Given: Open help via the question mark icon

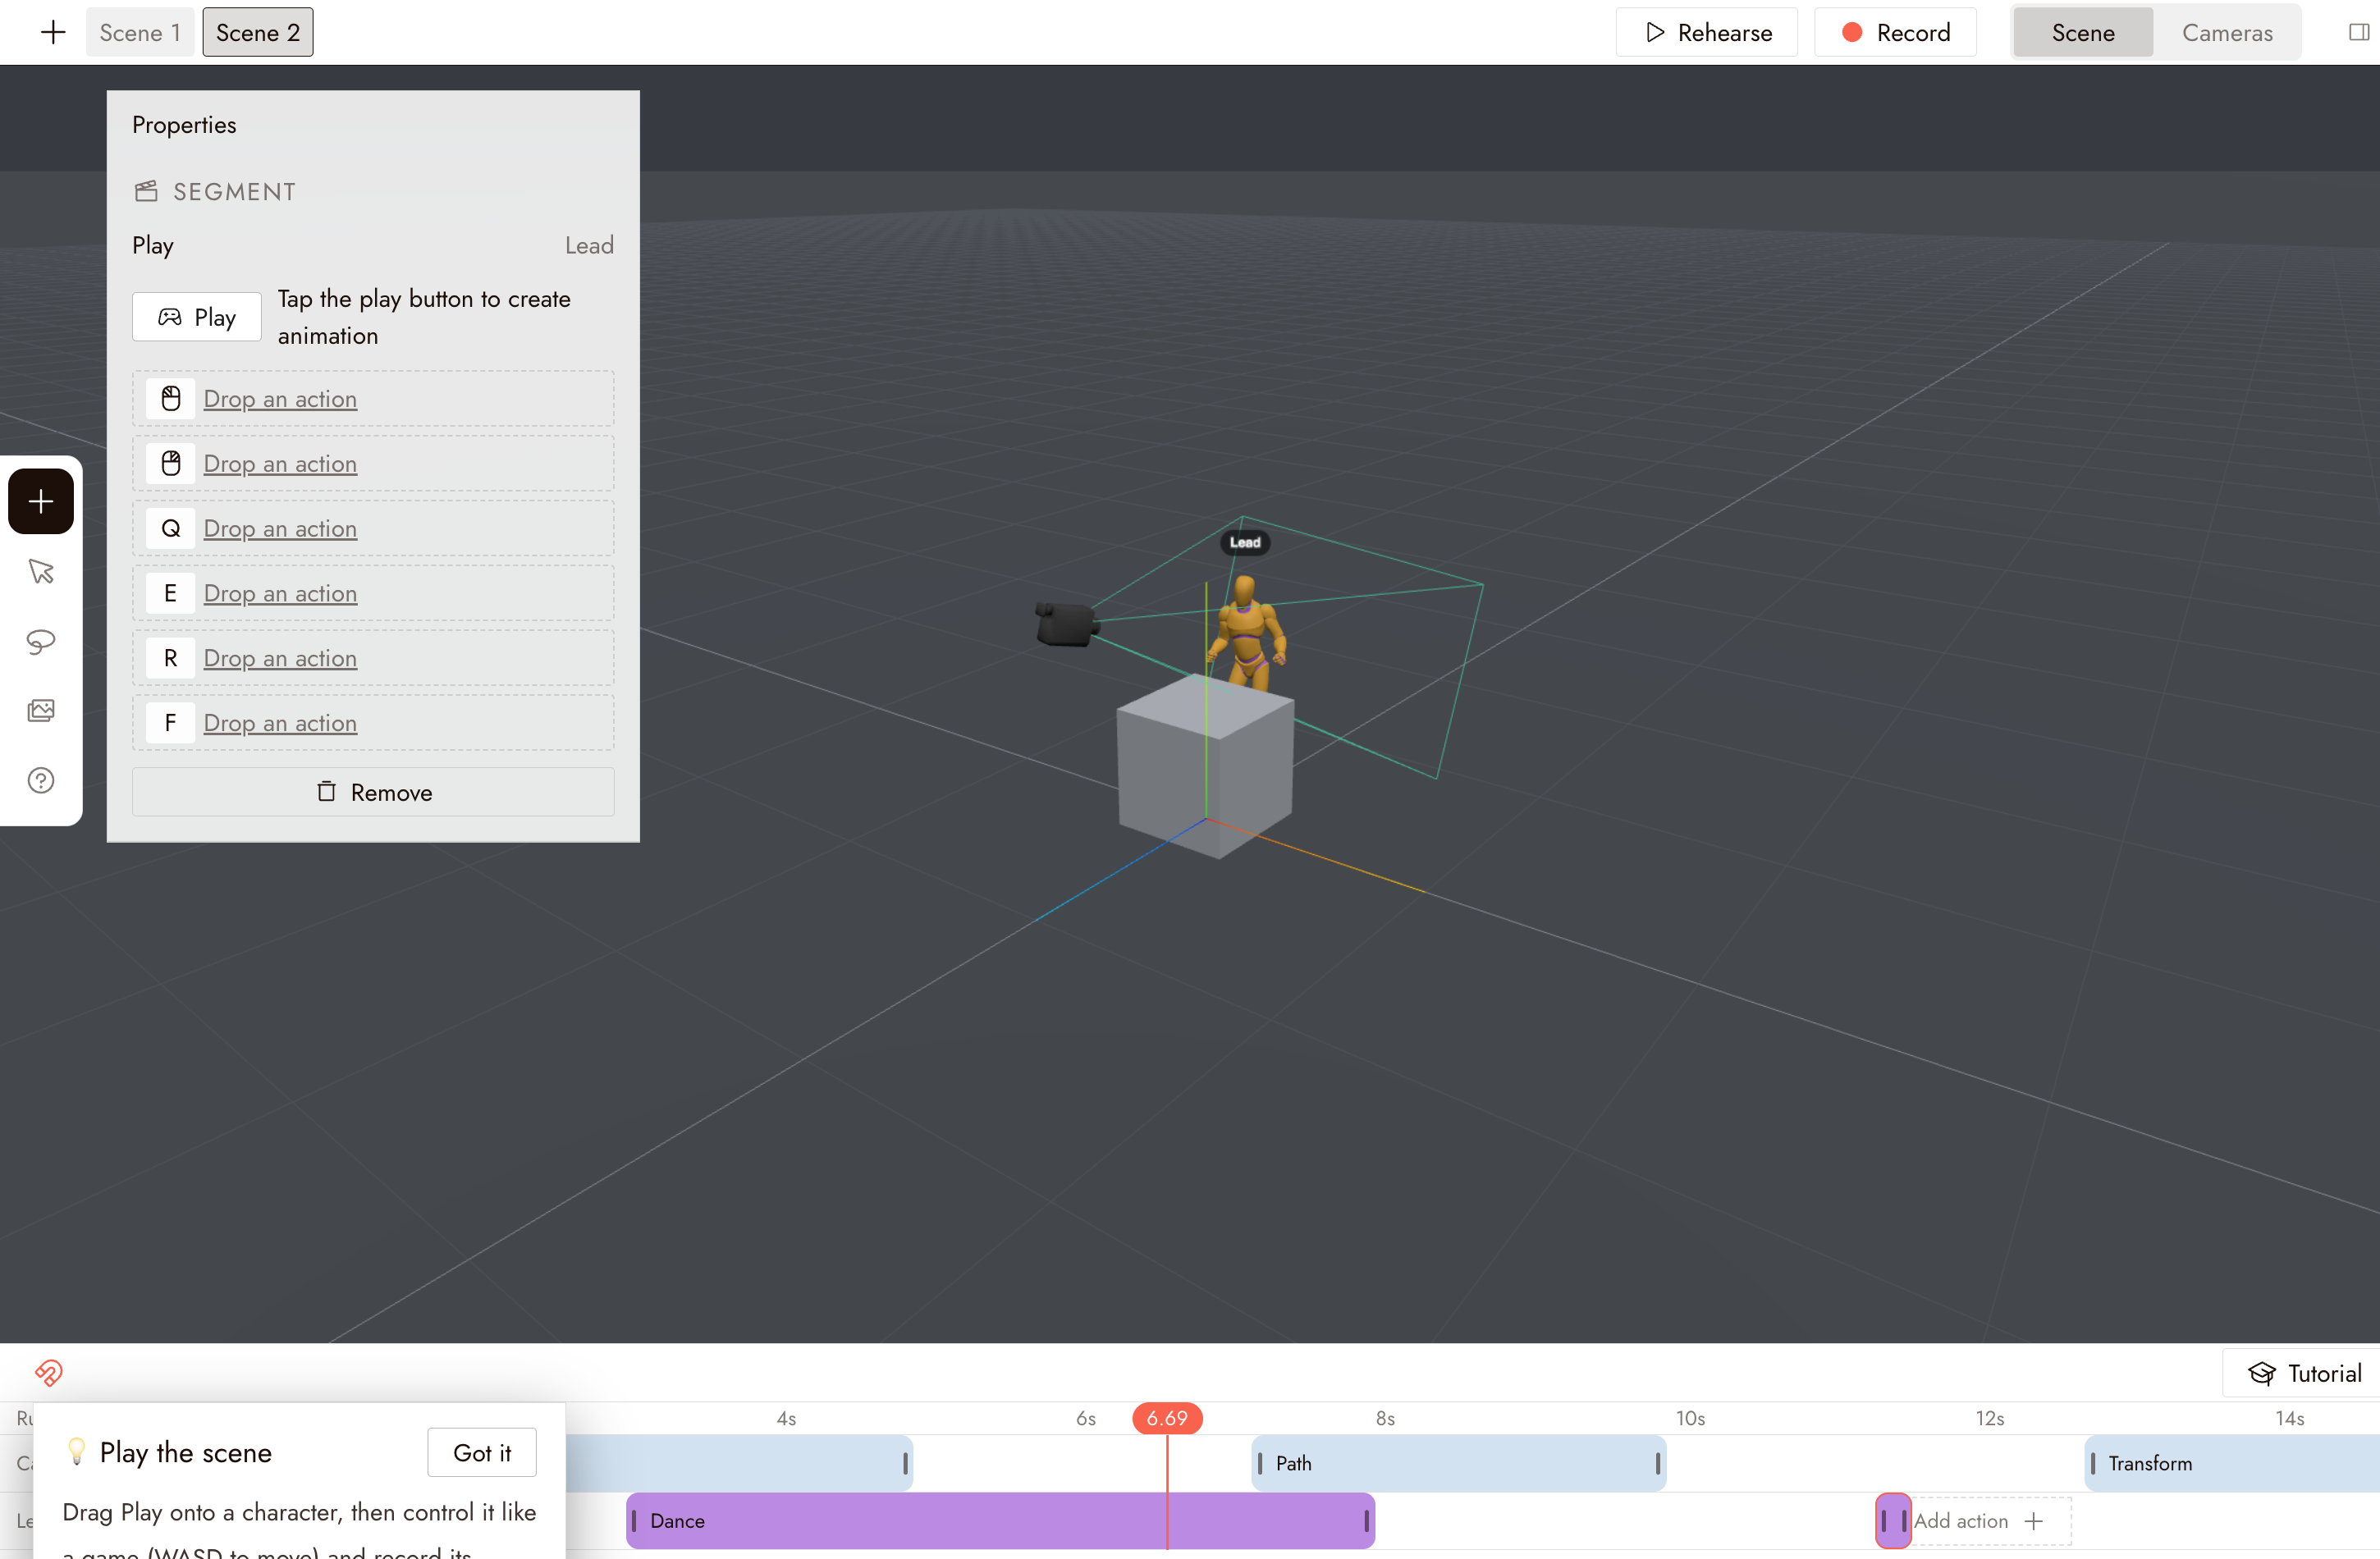Looking at the screenshot, I should tap(41, 780).
